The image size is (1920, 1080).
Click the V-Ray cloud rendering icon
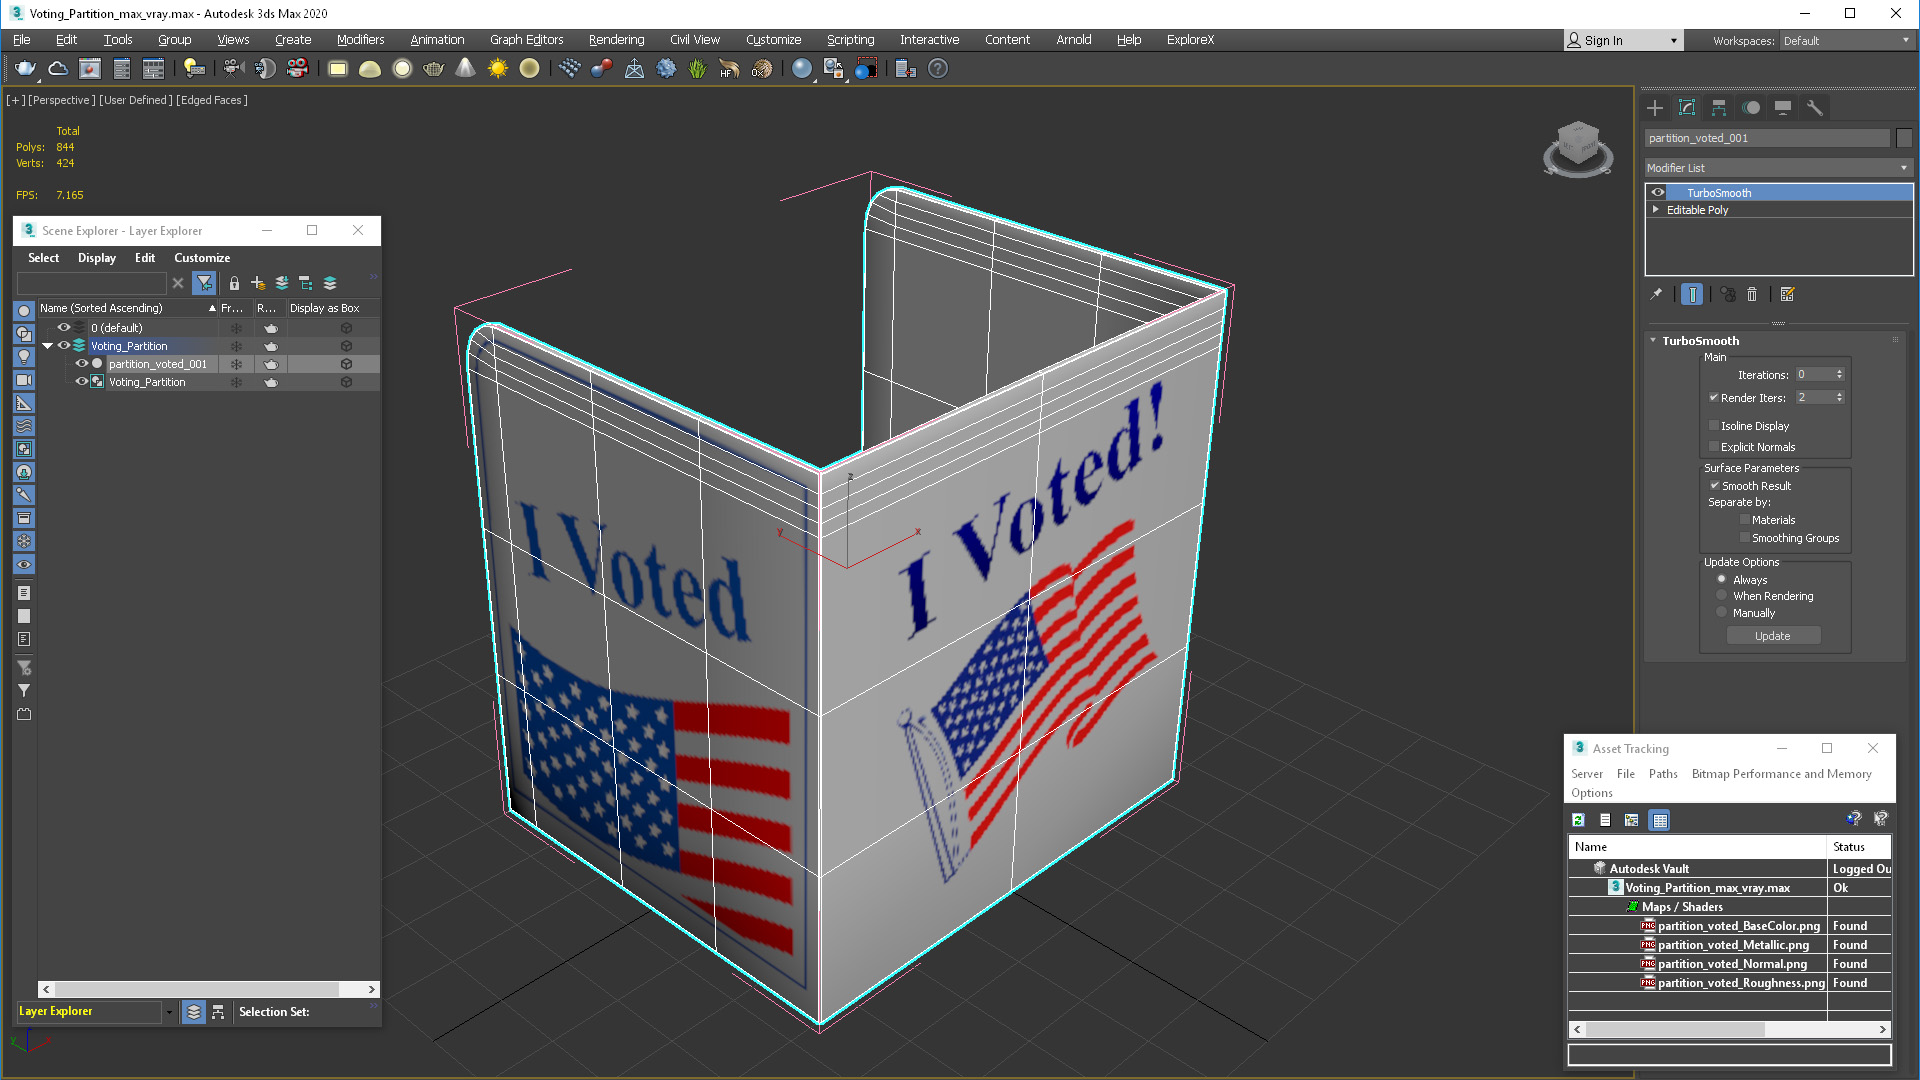(58, 69)
